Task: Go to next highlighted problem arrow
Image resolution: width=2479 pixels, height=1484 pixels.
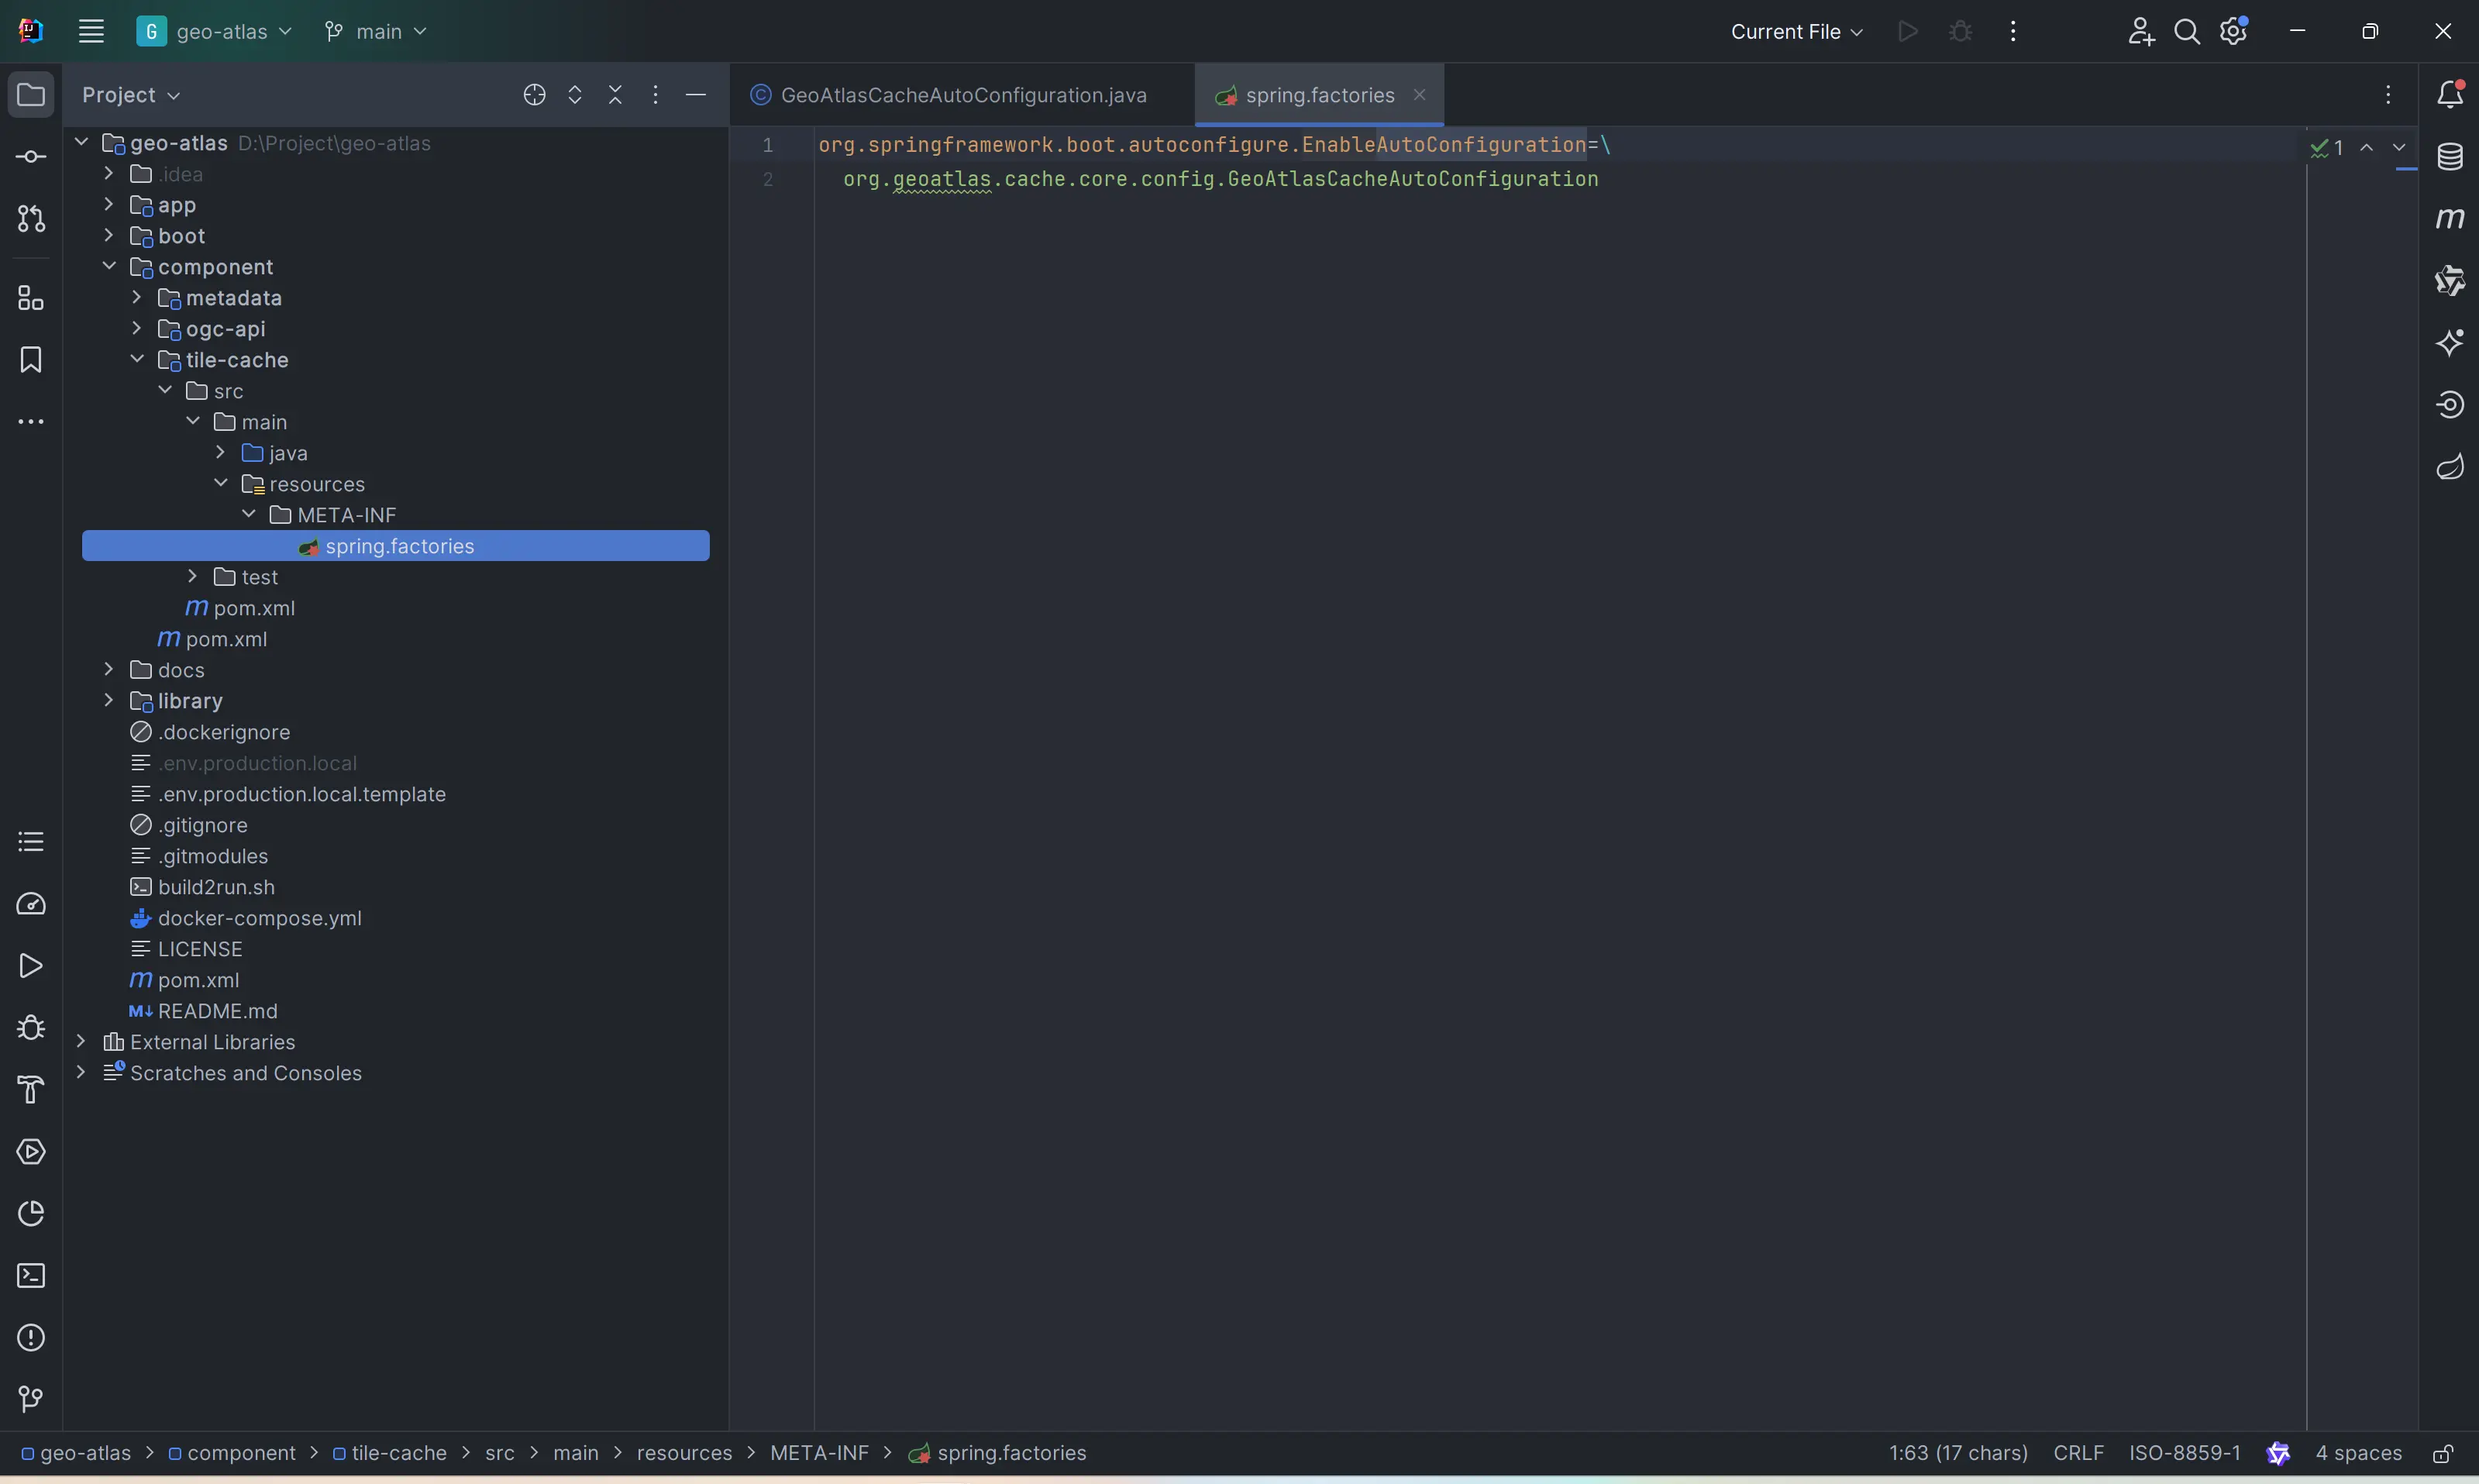Action: [x=2399, y=147]
